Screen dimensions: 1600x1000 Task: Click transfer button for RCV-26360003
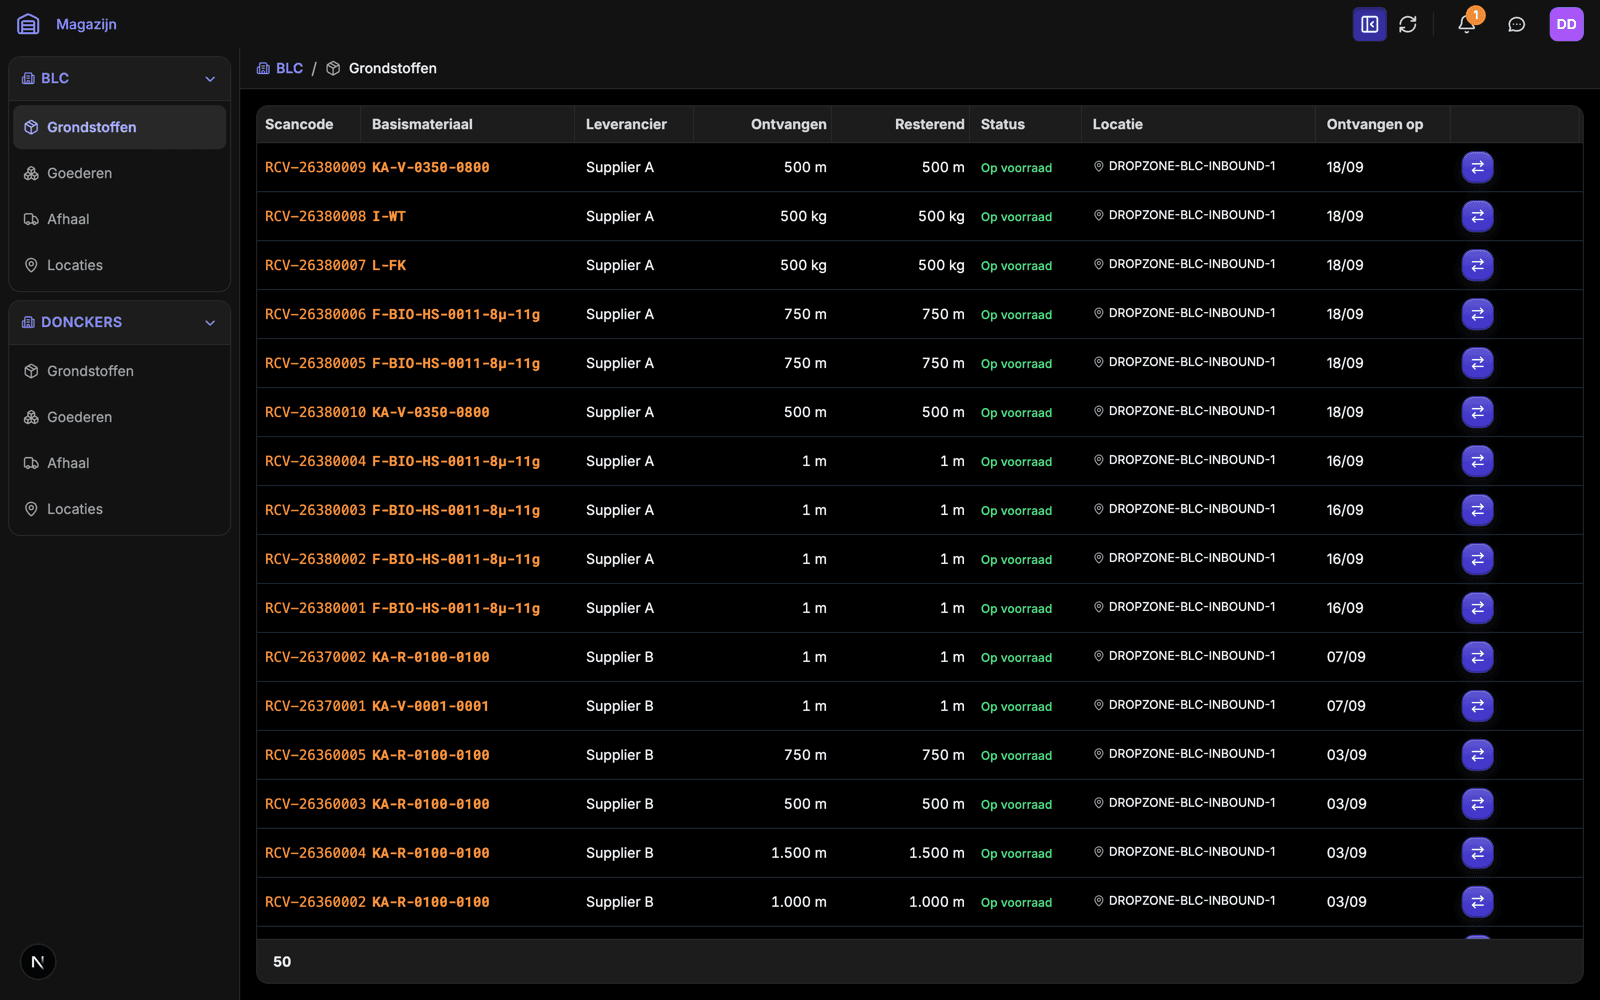coord(1477,804)
